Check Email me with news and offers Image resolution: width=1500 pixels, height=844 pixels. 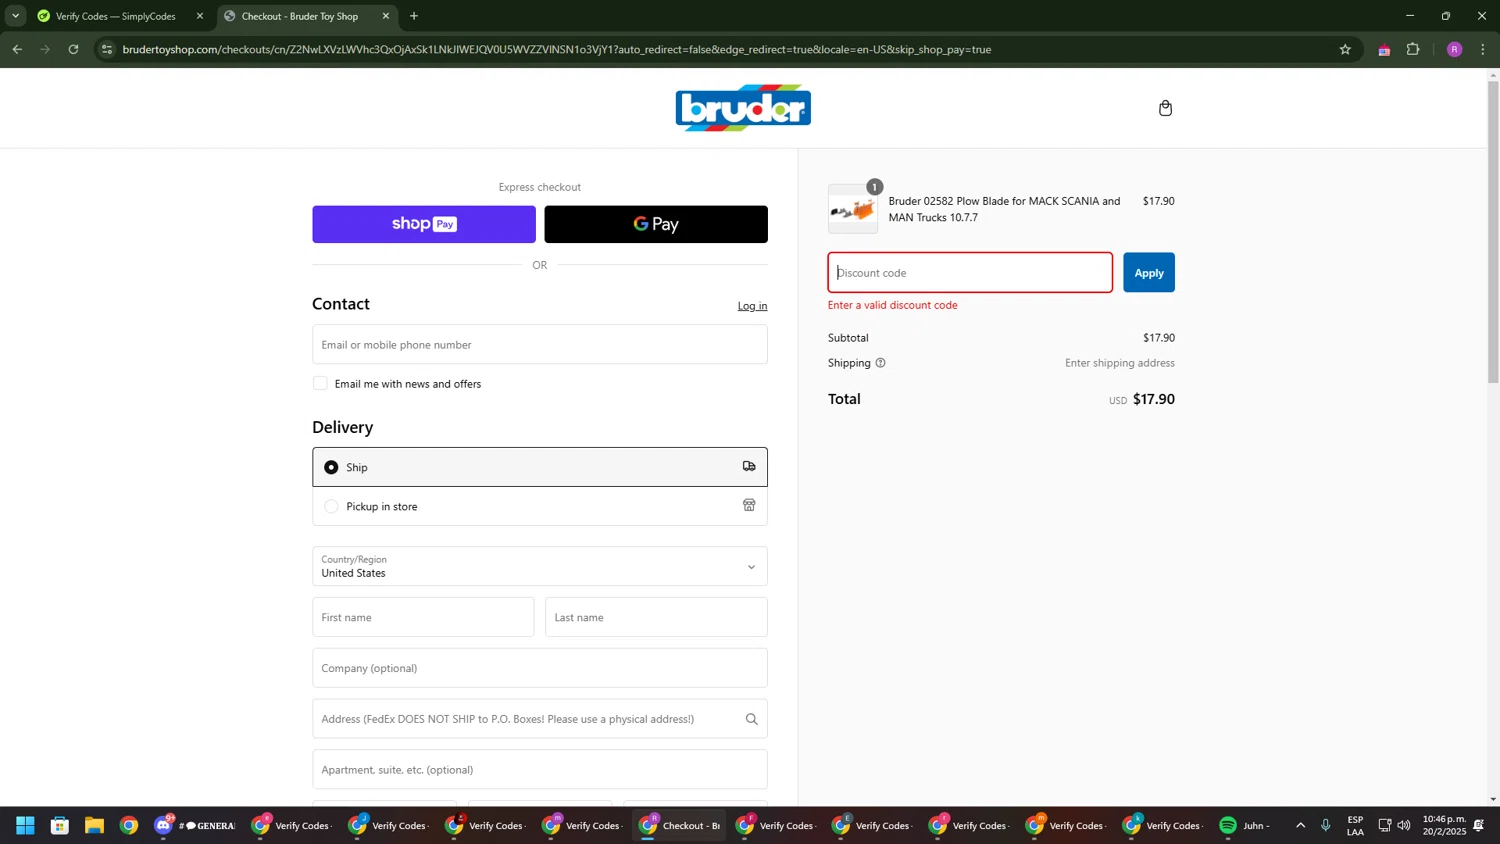[320, 383]
